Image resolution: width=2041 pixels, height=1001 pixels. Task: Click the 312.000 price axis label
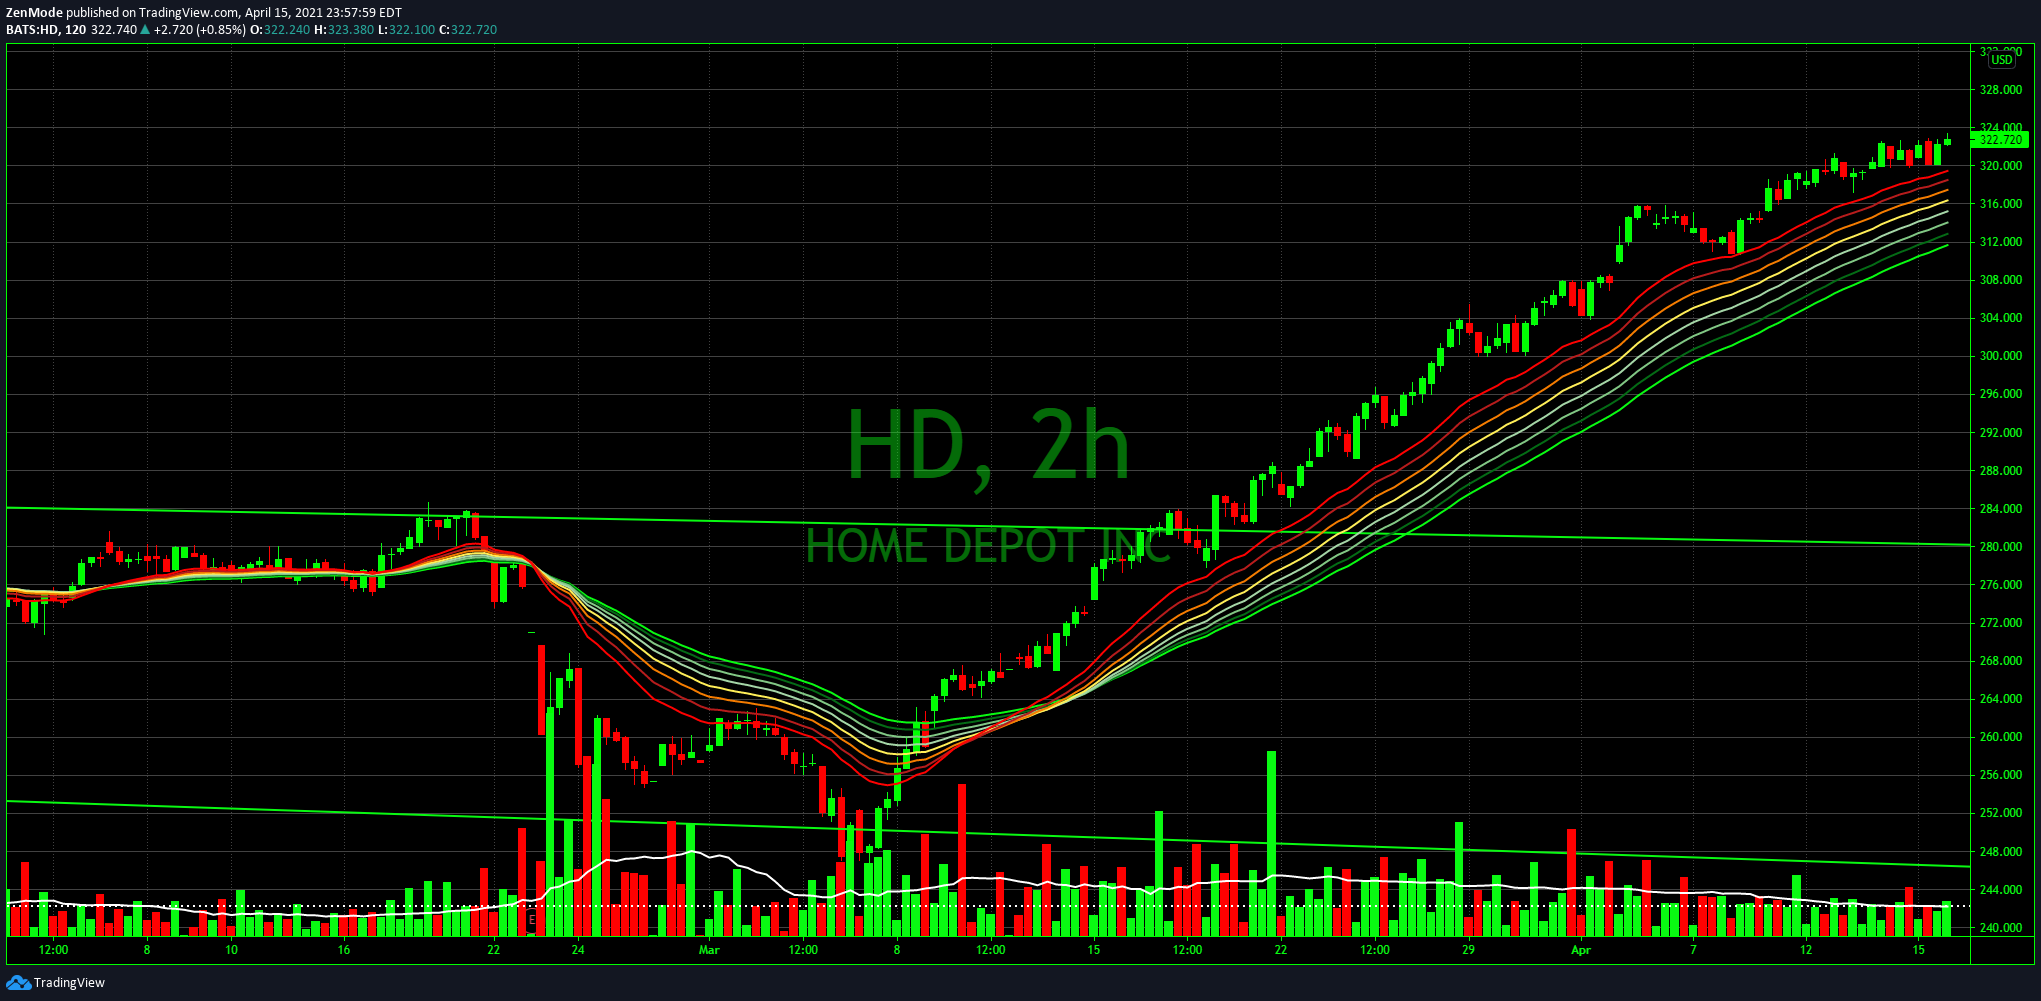coord(2001,242)
